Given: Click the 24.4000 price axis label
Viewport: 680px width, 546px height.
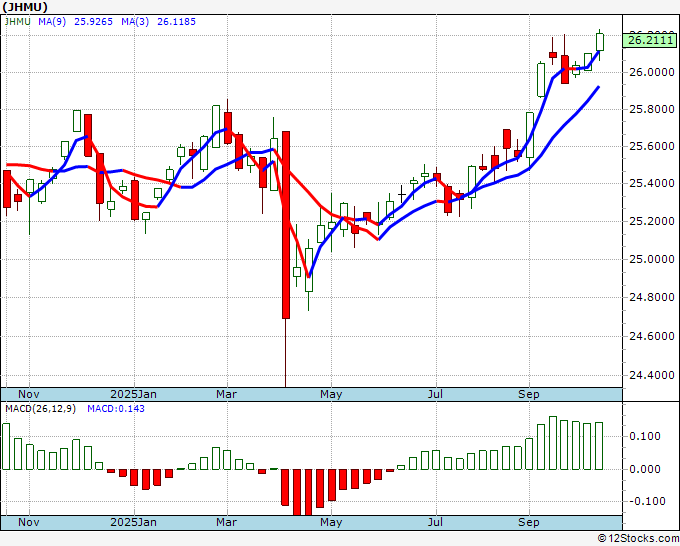Looking at the screenshot, I should (x=652, y=376).
